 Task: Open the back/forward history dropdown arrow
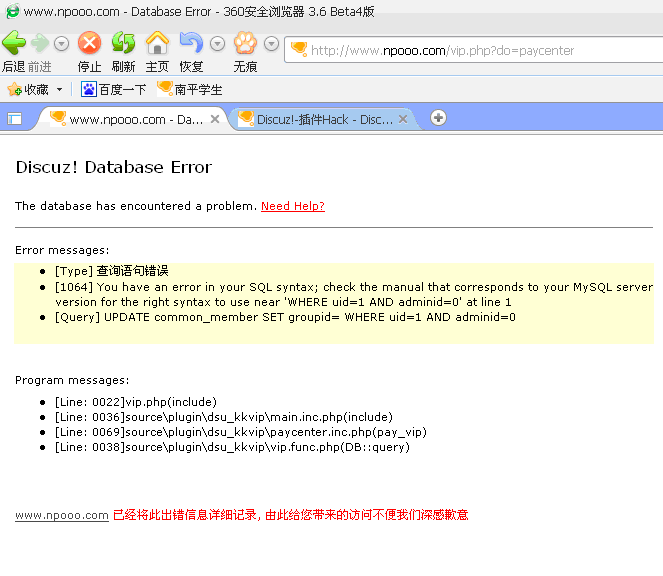(62, 44)
